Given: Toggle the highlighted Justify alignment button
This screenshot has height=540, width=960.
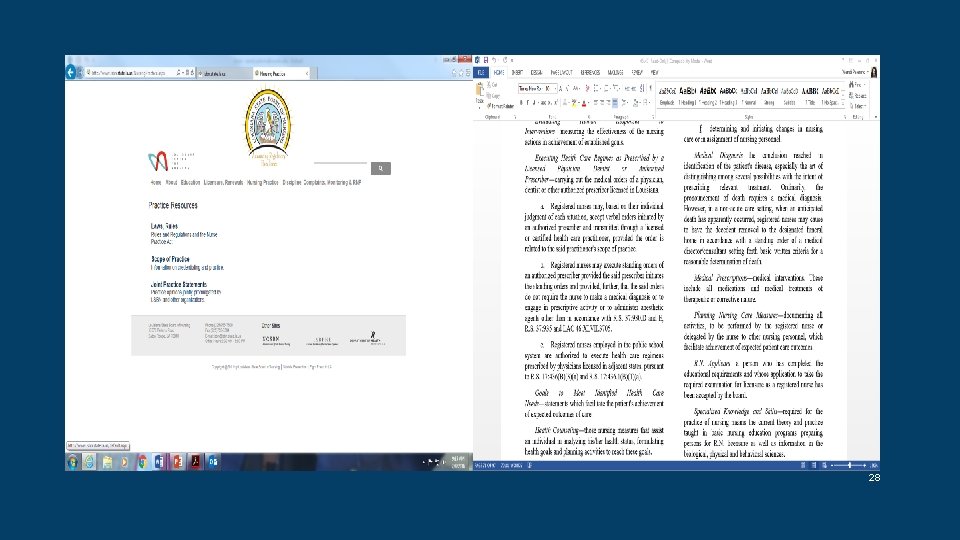Looking at the screenshot, I should [x=615, y=103].
